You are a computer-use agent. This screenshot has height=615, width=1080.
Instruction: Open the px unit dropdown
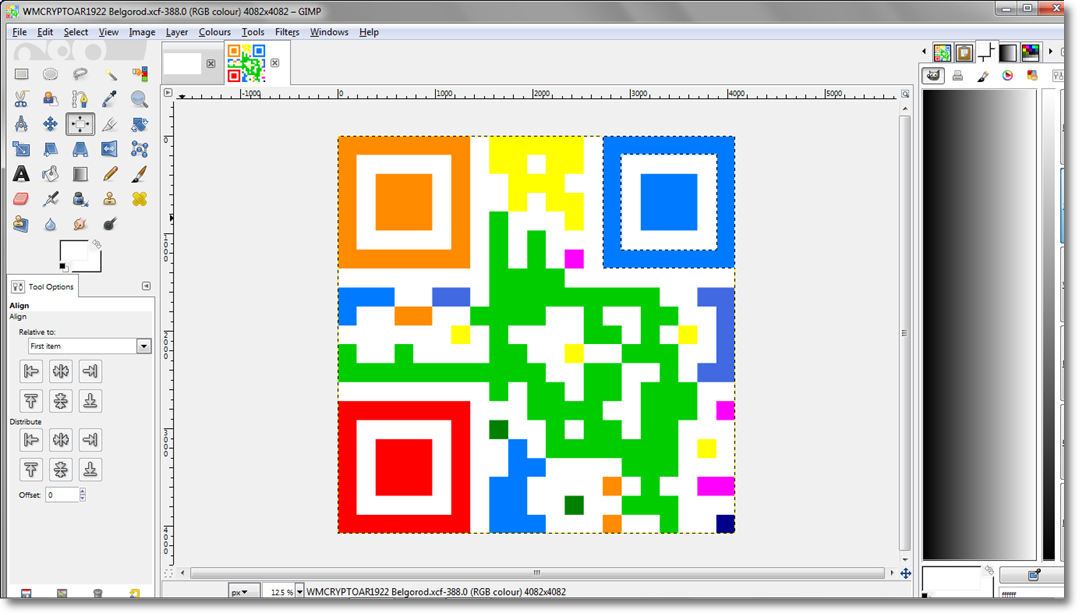point(244,592)
